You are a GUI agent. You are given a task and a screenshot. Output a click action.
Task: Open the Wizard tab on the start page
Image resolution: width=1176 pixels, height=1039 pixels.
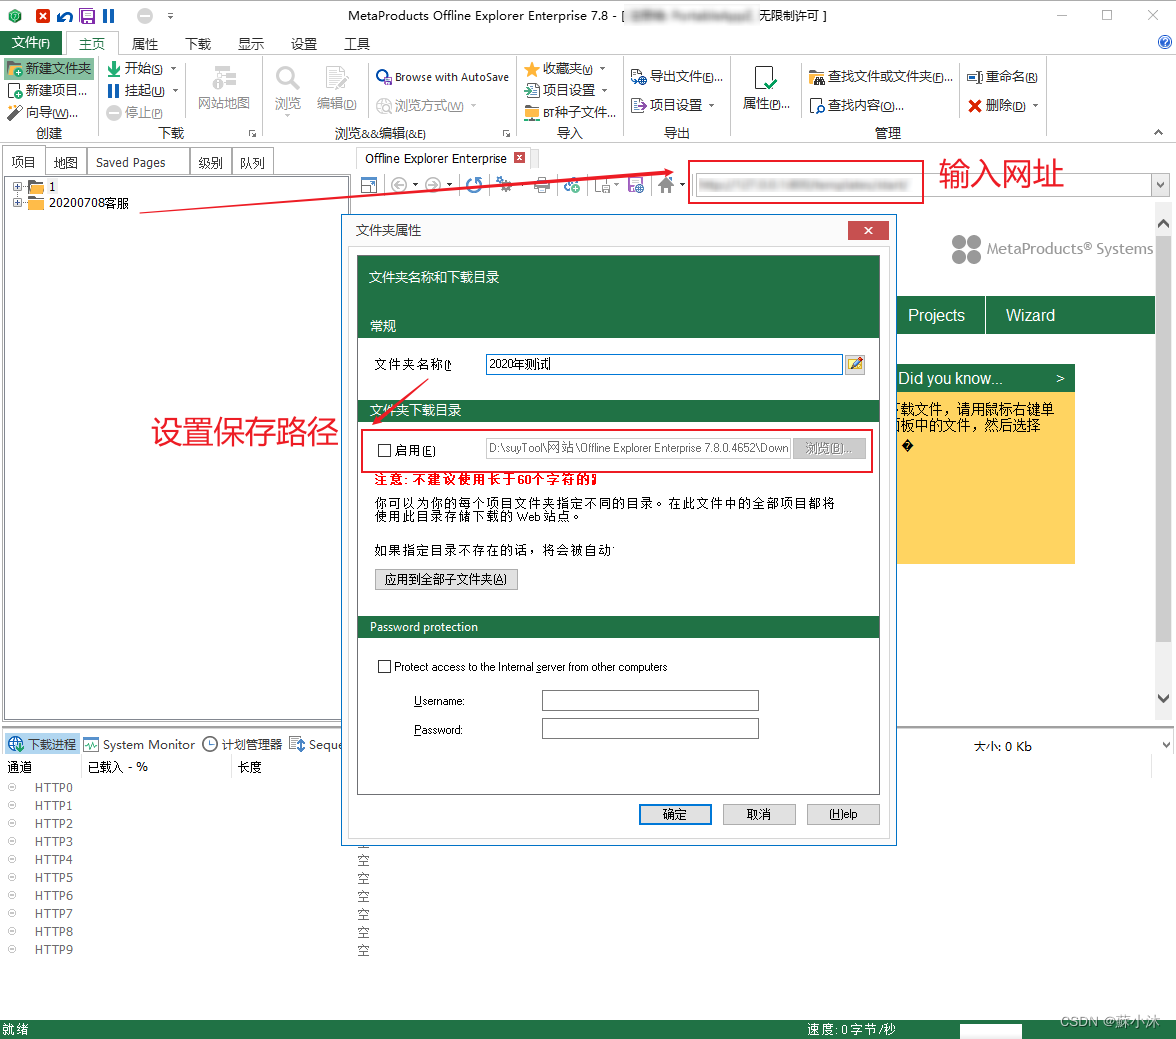[1030, 315]
